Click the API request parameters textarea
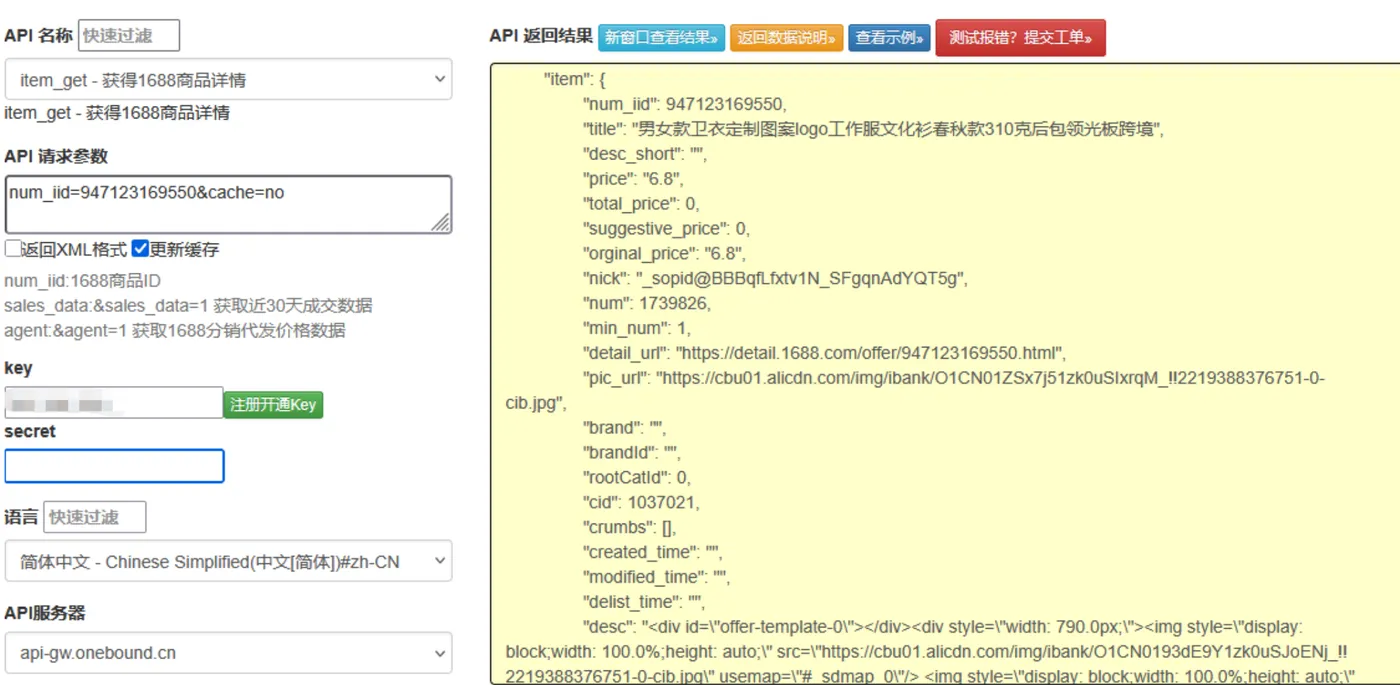The width and height of the screenshot is (1400, 685). 228,204
